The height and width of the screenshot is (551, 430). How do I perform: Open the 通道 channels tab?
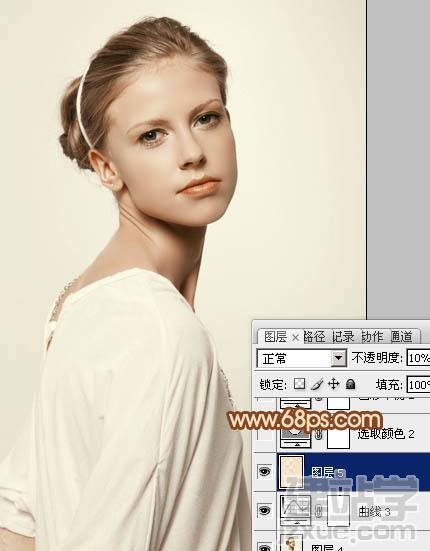(402, 337)
